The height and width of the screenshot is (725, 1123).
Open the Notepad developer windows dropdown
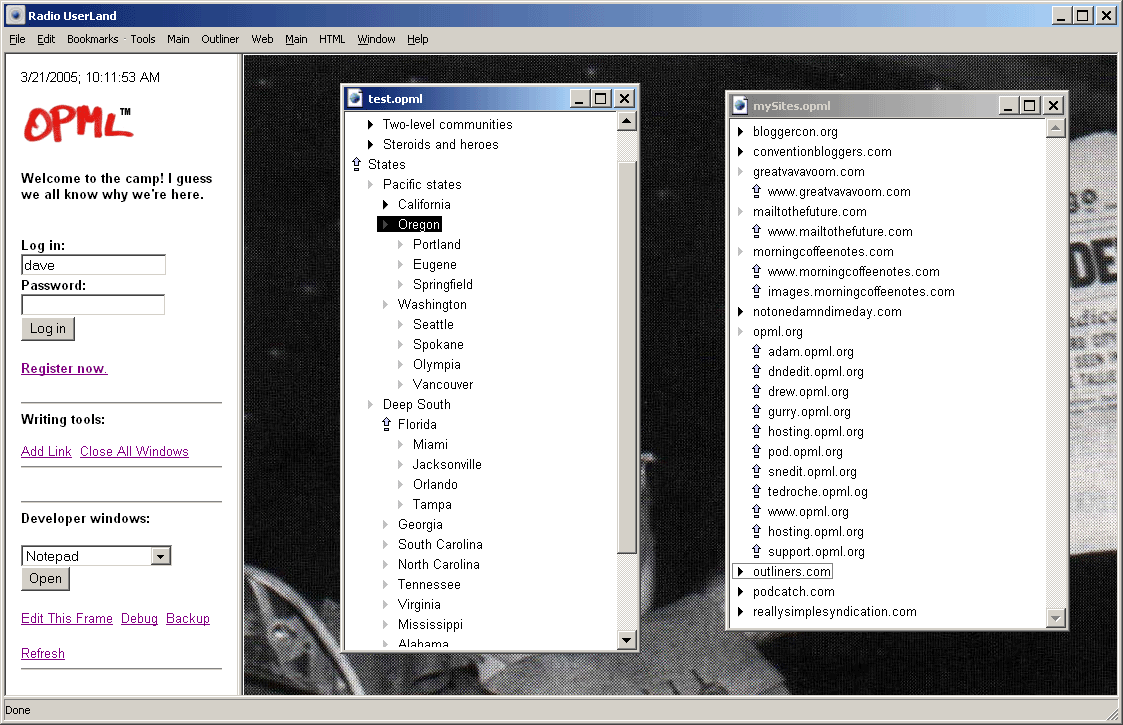click(x=160, y=556)
